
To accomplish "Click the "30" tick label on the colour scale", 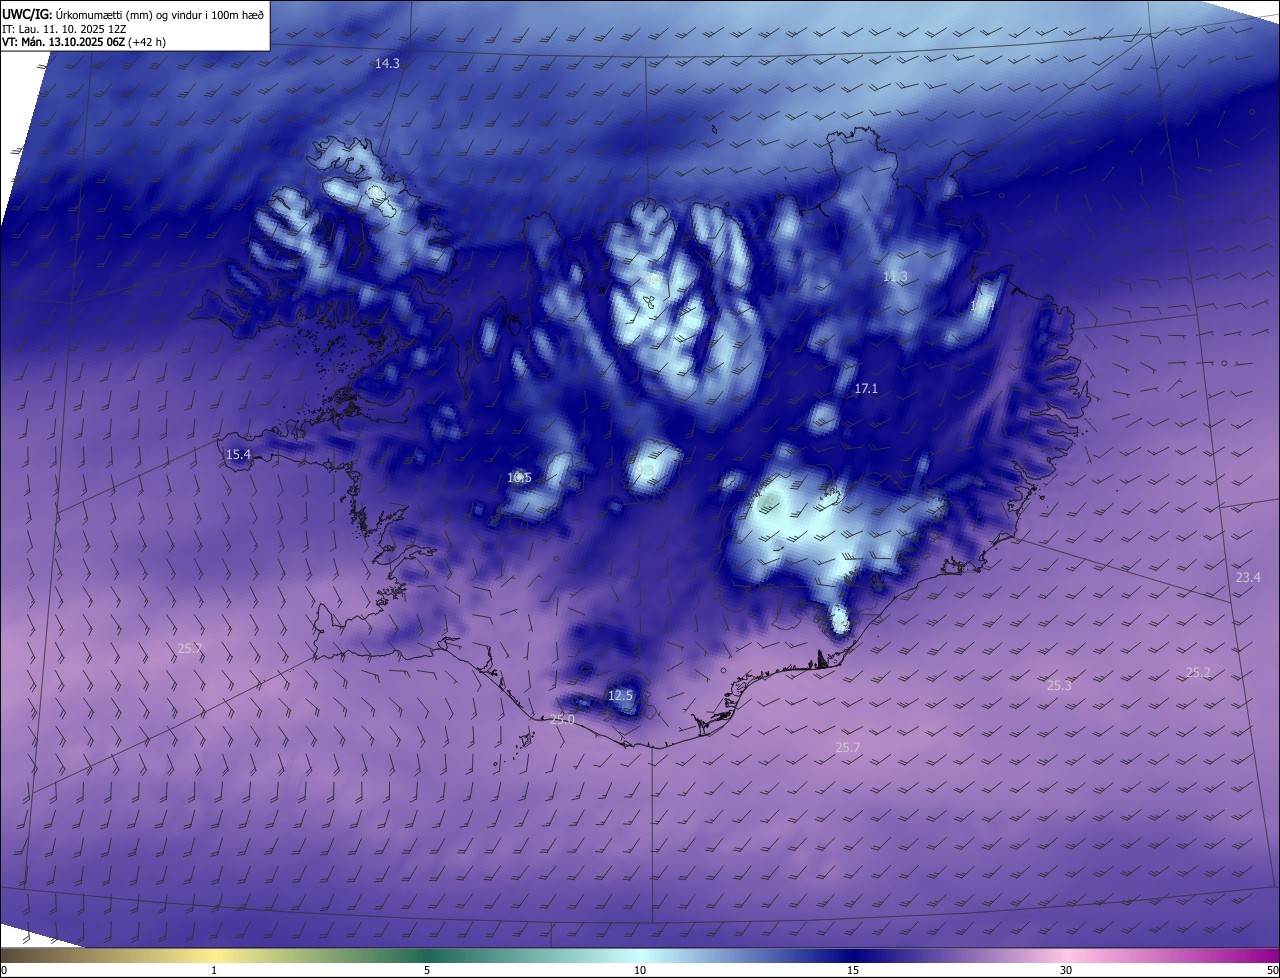I will pyautogui.click(x=1066, y=971).
